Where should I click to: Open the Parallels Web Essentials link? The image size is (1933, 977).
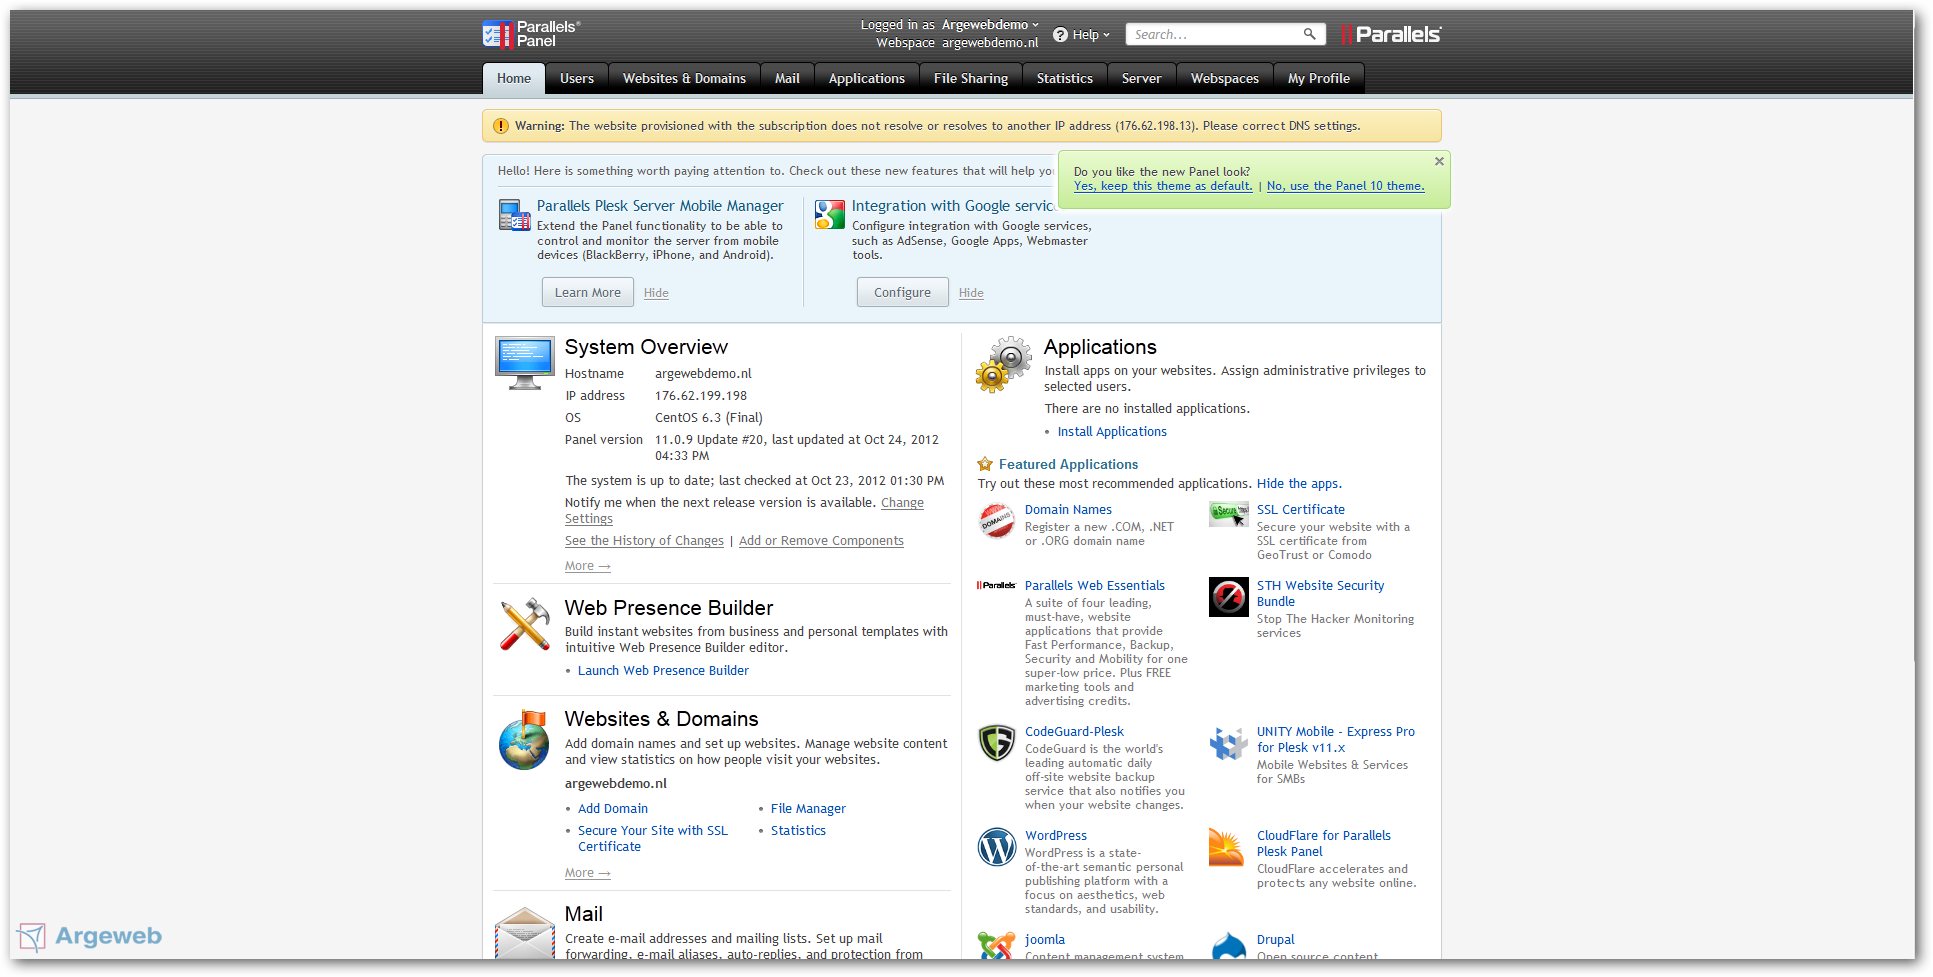click(1095, 586)
